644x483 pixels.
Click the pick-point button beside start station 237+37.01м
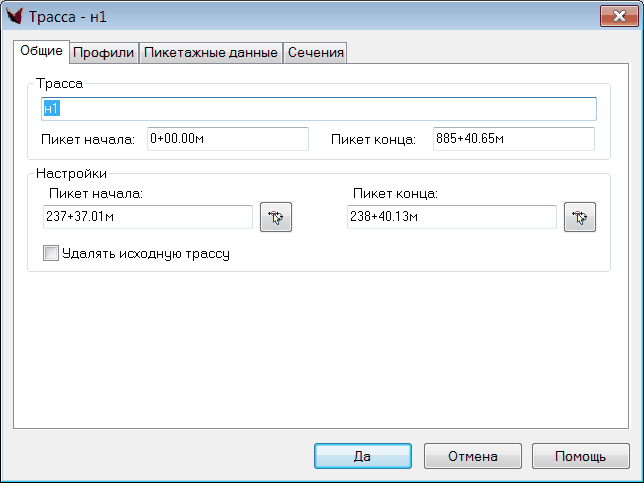tap(276, 217)
